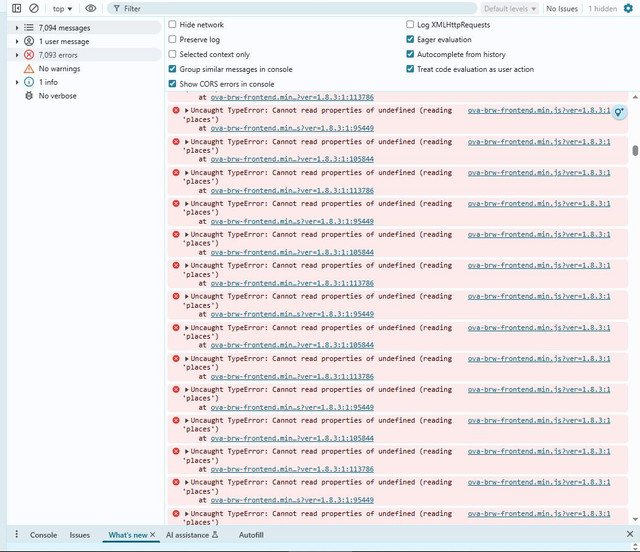Click the scrollbar up arrow

pyautogui.click(x=635, y=97)
